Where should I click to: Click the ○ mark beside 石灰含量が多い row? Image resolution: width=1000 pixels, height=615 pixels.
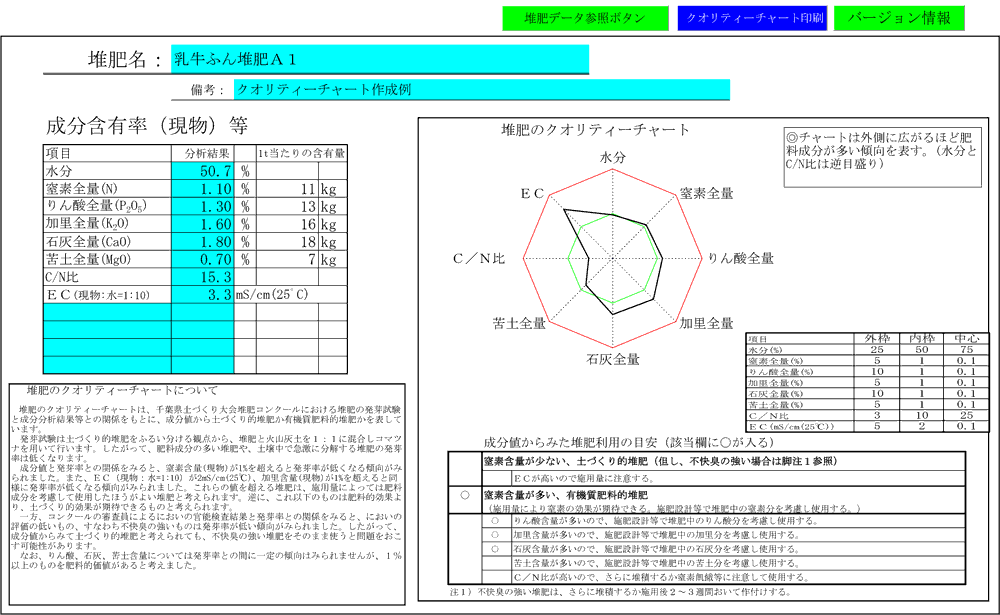point(495,549)
